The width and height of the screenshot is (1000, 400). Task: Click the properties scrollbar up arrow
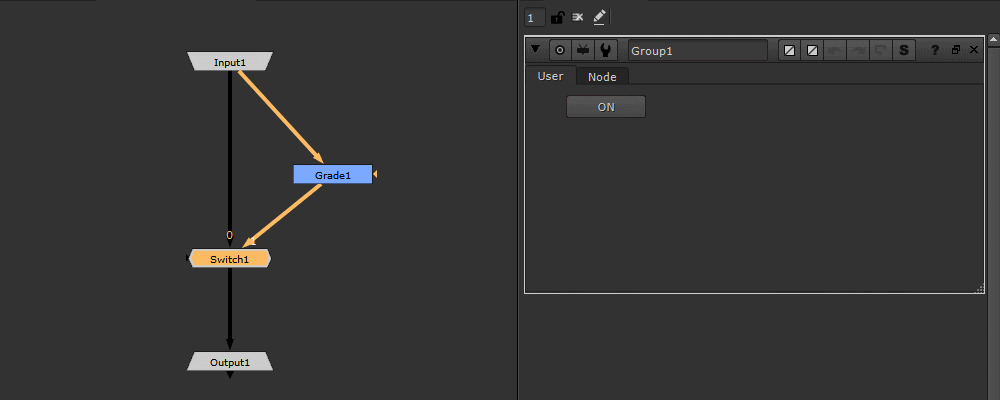994,40
